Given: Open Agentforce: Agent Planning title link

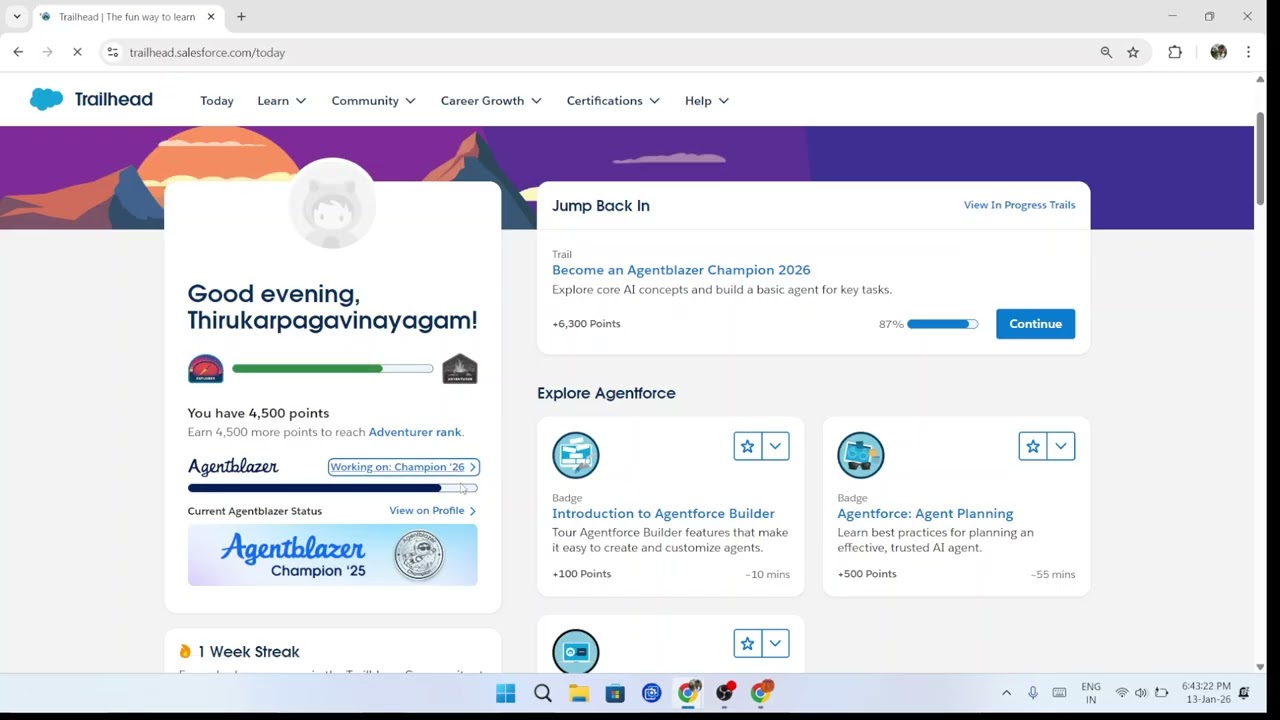Looking at the screenshot, I should (925, 514).
